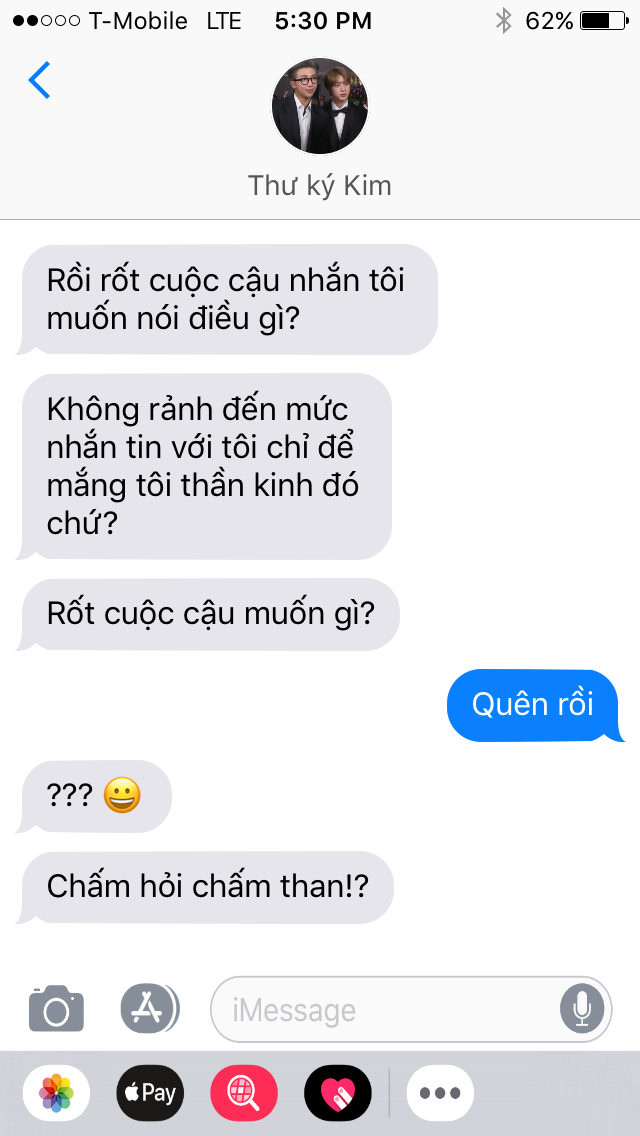Open contact details for Thư ký Kim
640x1136 pixels.
(320, 185)
